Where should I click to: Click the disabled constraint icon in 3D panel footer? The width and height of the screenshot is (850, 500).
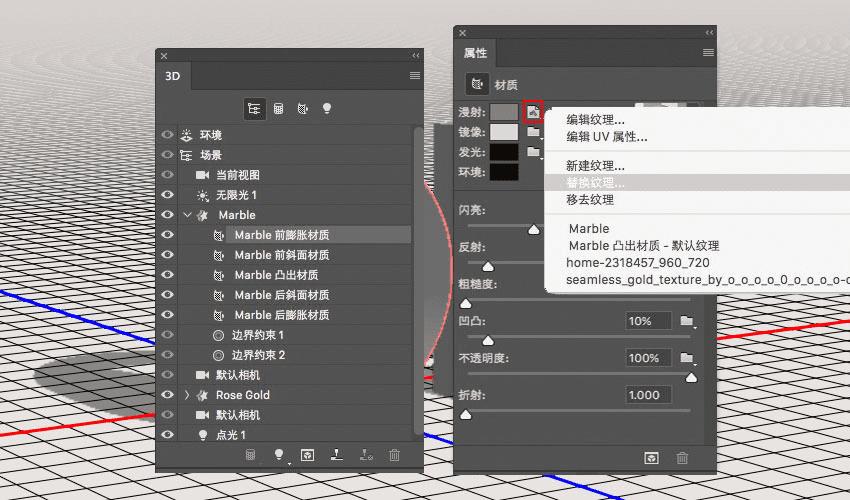coord(366,455)
